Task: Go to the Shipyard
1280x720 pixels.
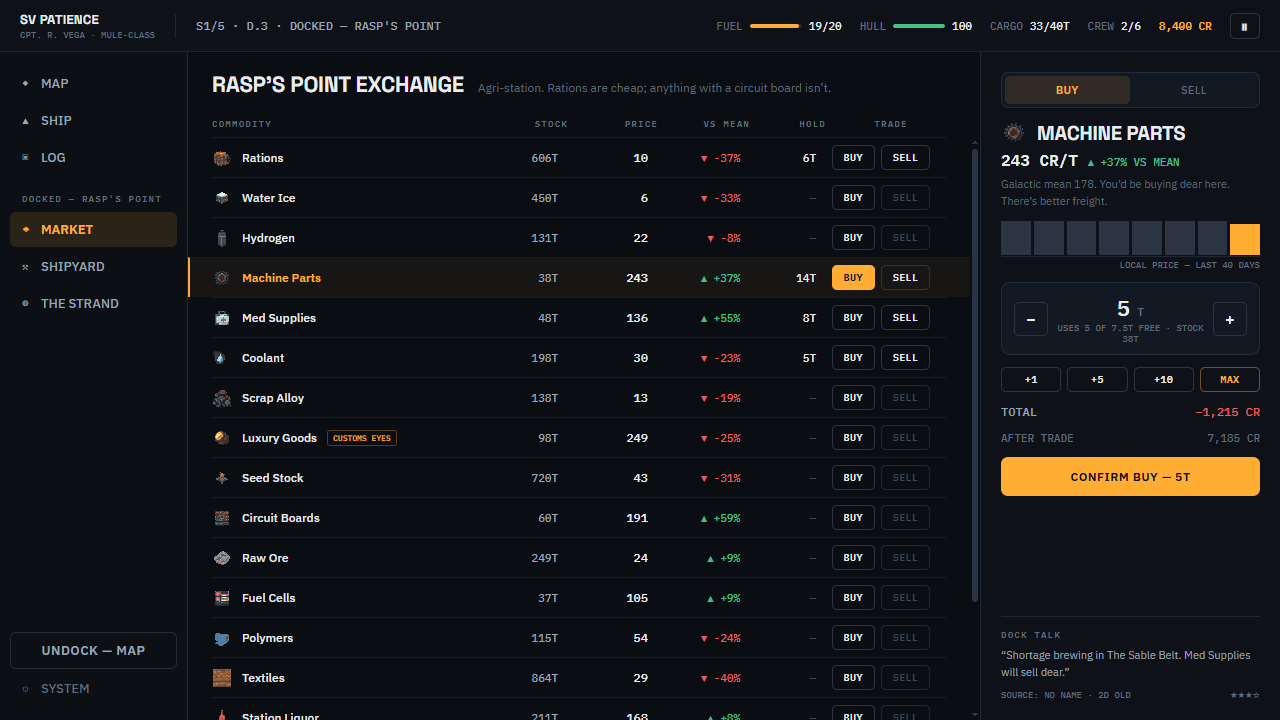Action: [93, 266]
